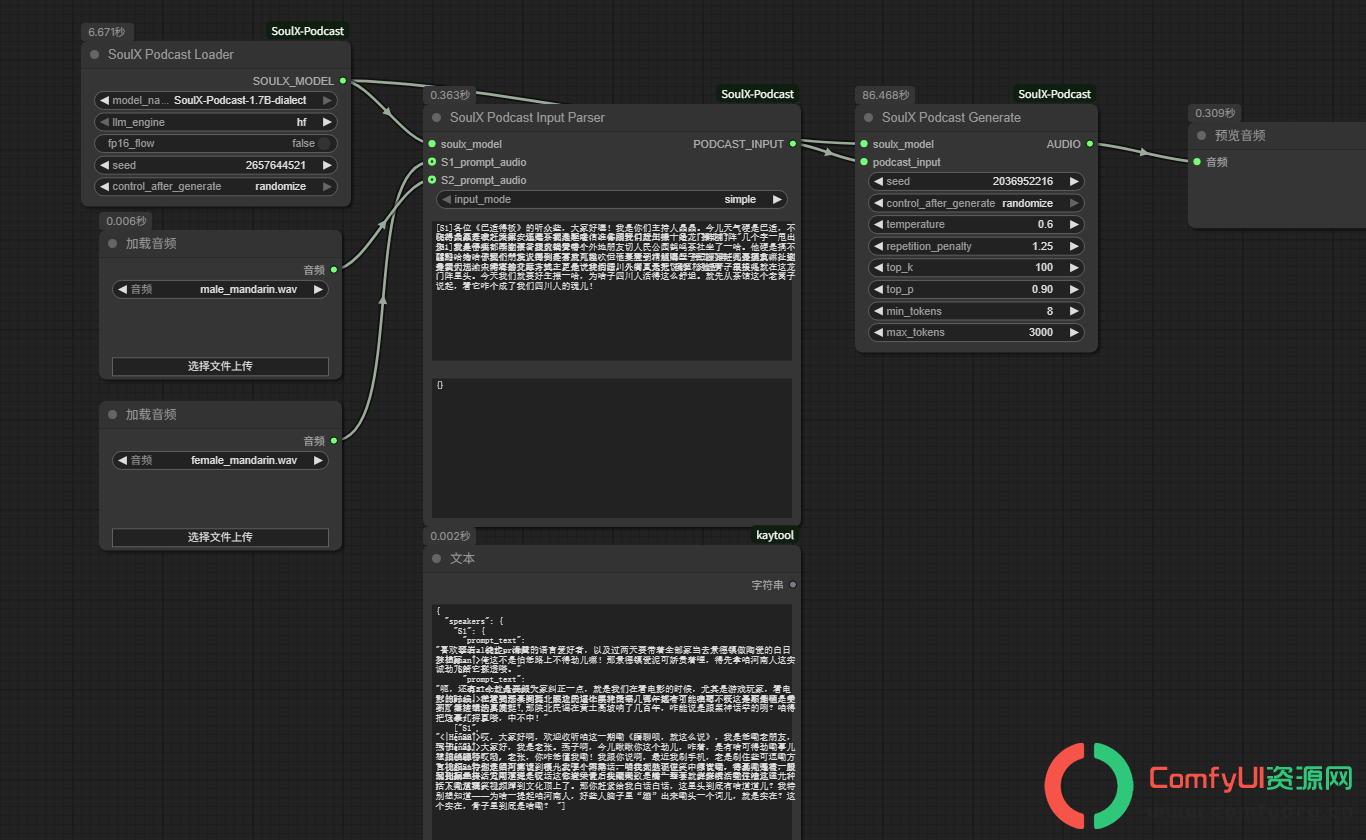
Task: Increase temperature with the right arrow
Action: tap(1074, 225)
